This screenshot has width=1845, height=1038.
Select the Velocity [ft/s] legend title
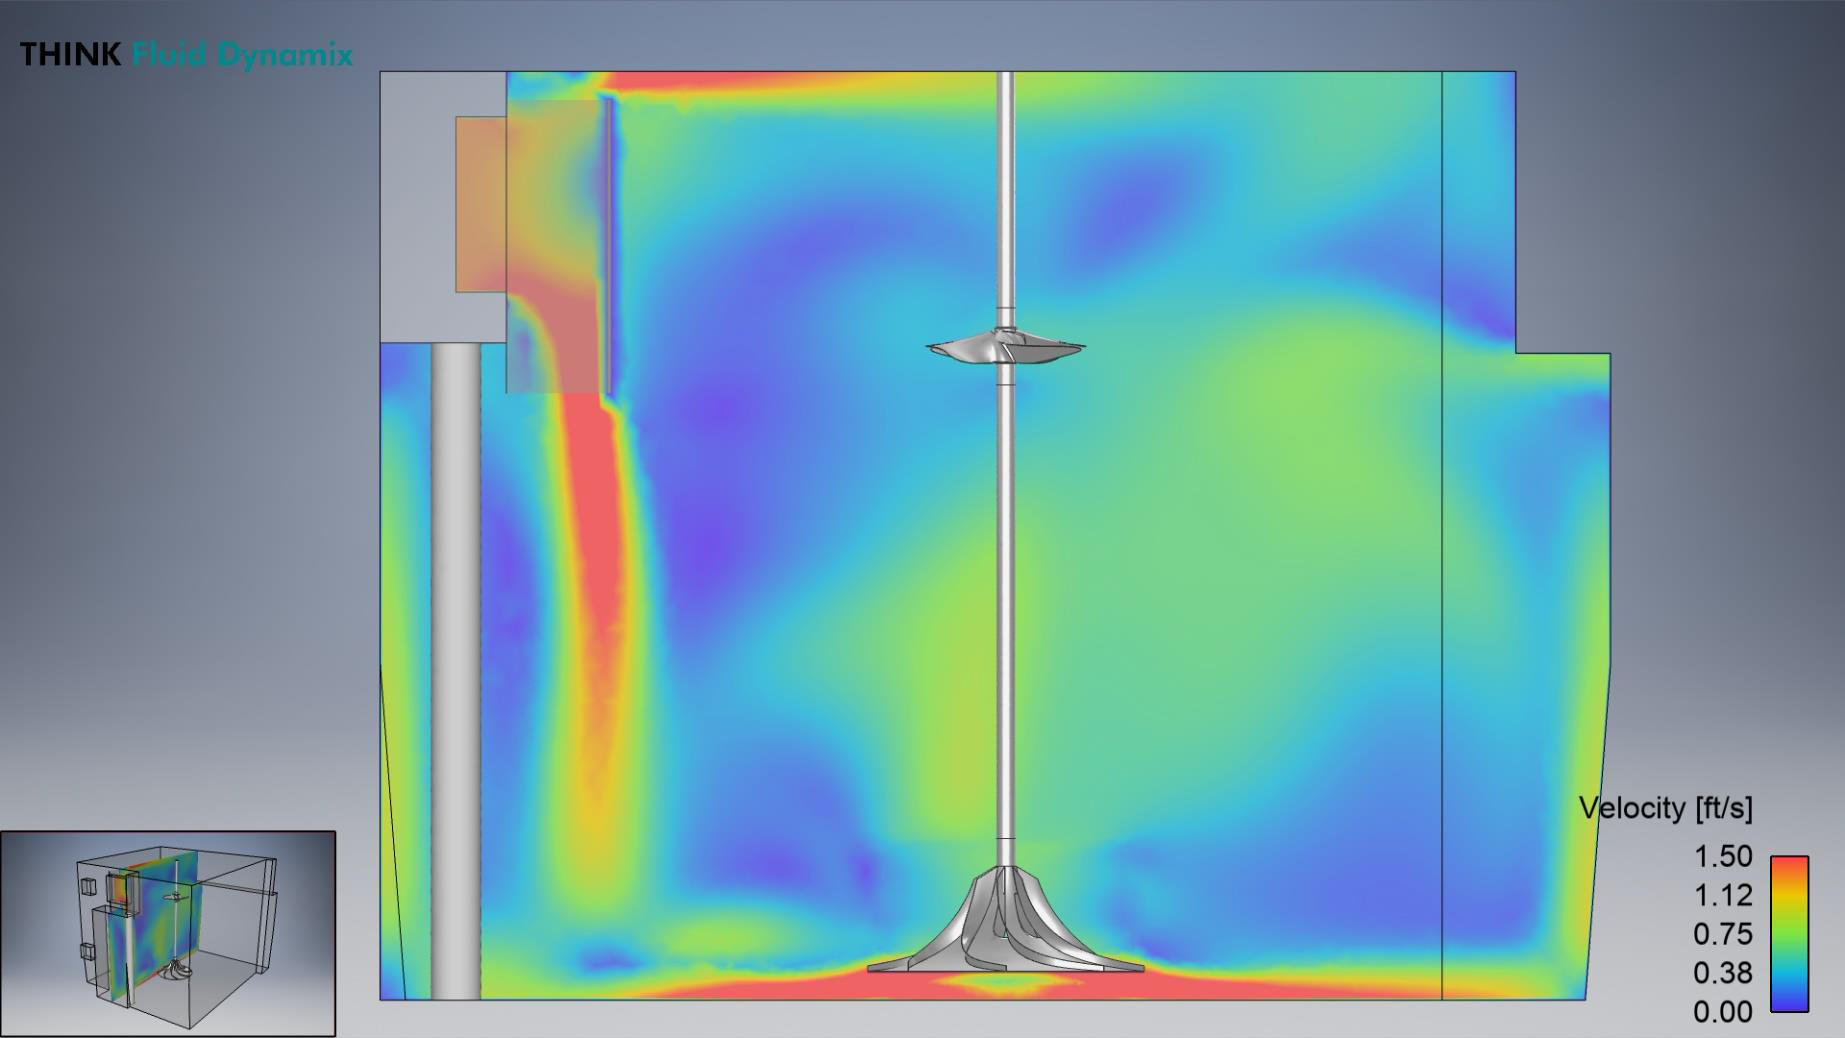click(1665, 808)
